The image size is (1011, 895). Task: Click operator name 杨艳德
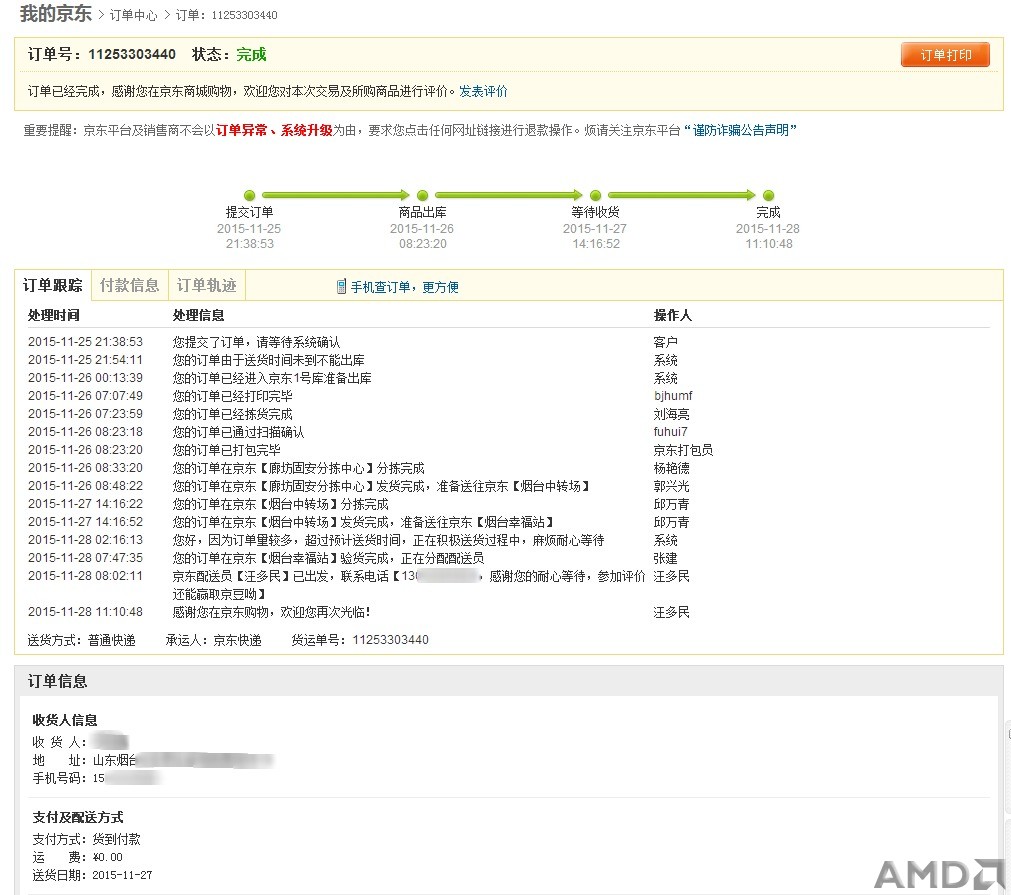coord(671,468)
